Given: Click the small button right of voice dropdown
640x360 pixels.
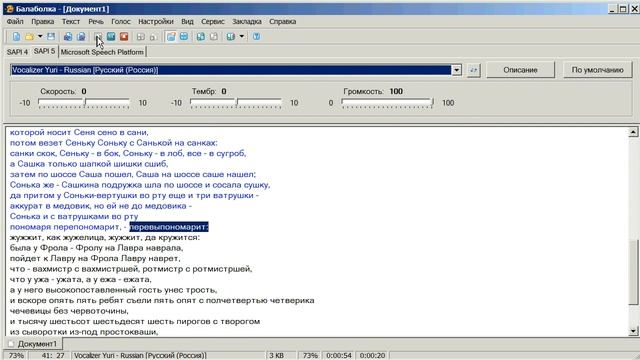Looking at the screenshot, I should tap(473, 70).
